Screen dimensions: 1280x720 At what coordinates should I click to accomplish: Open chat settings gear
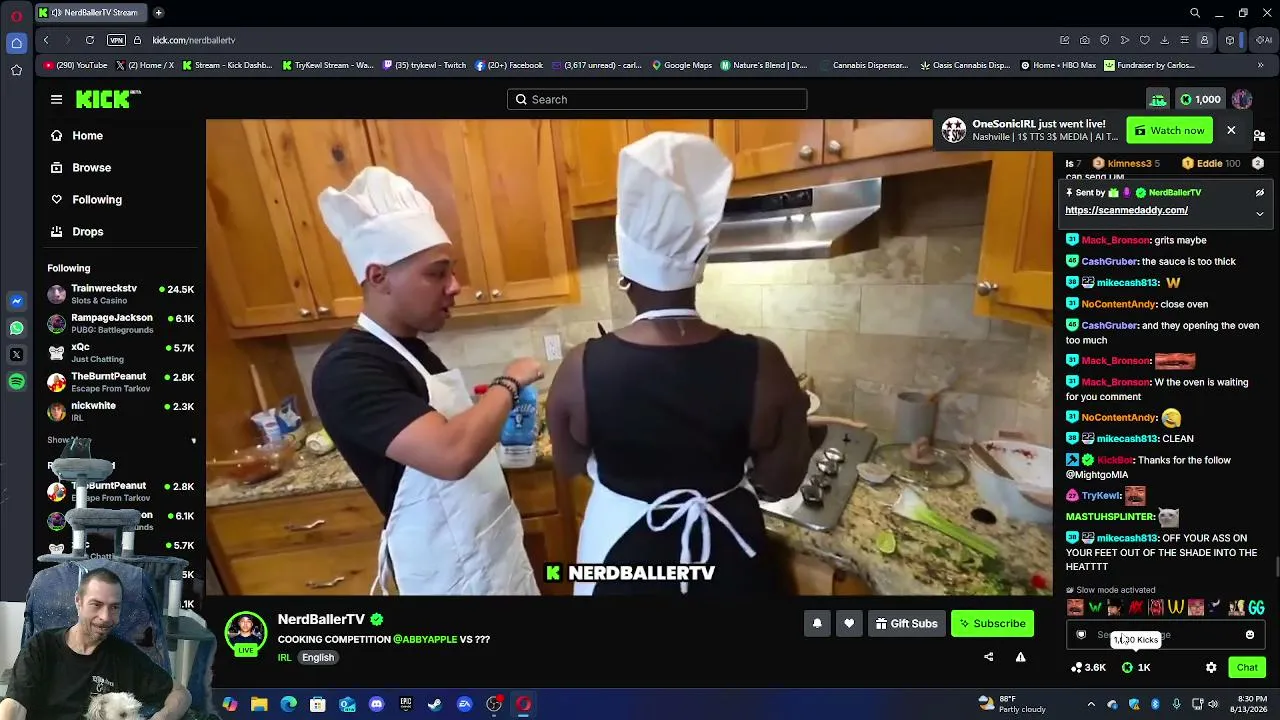[1211, 667]
